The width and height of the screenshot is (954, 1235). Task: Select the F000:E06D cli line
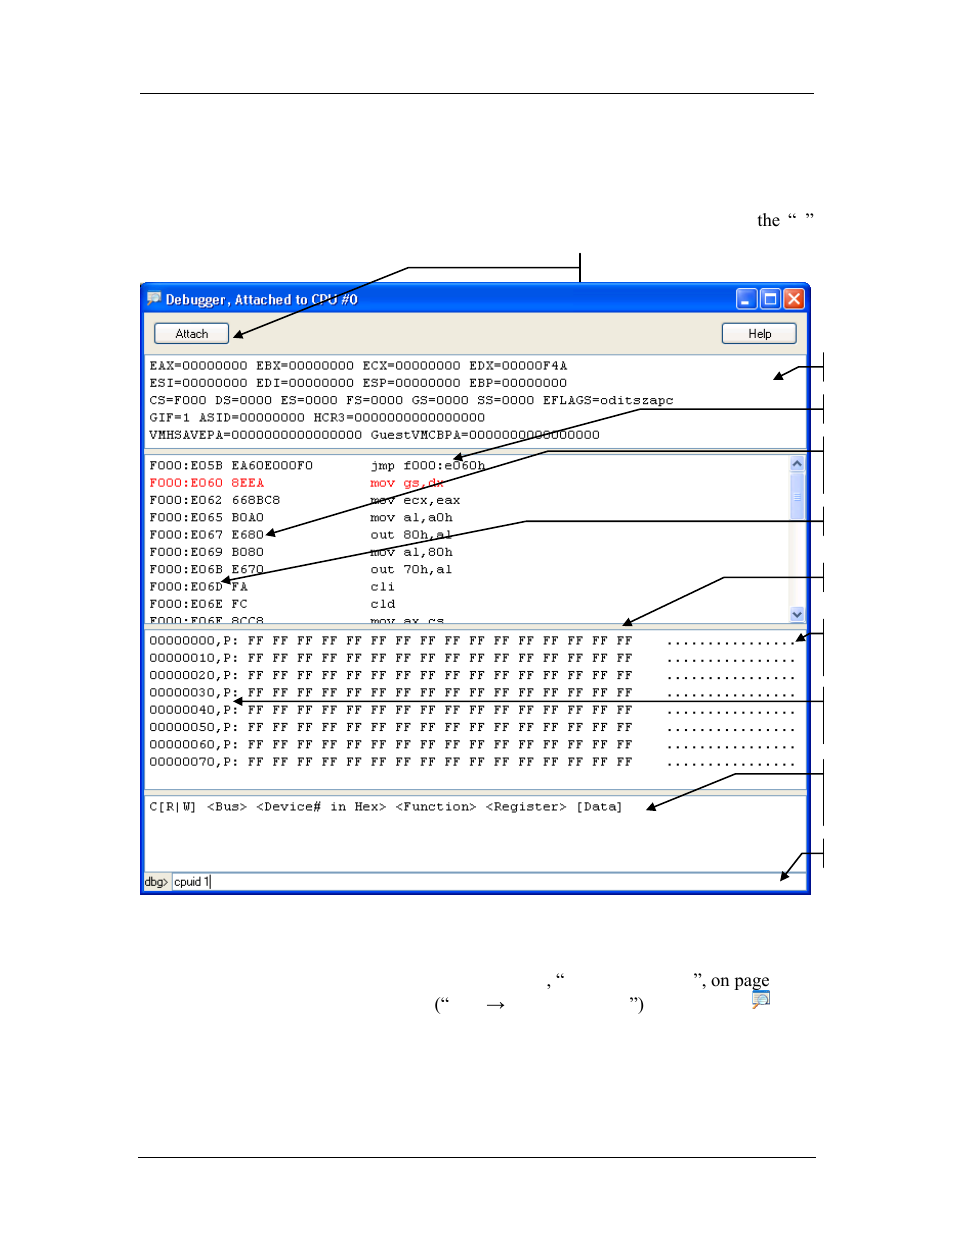272,587
